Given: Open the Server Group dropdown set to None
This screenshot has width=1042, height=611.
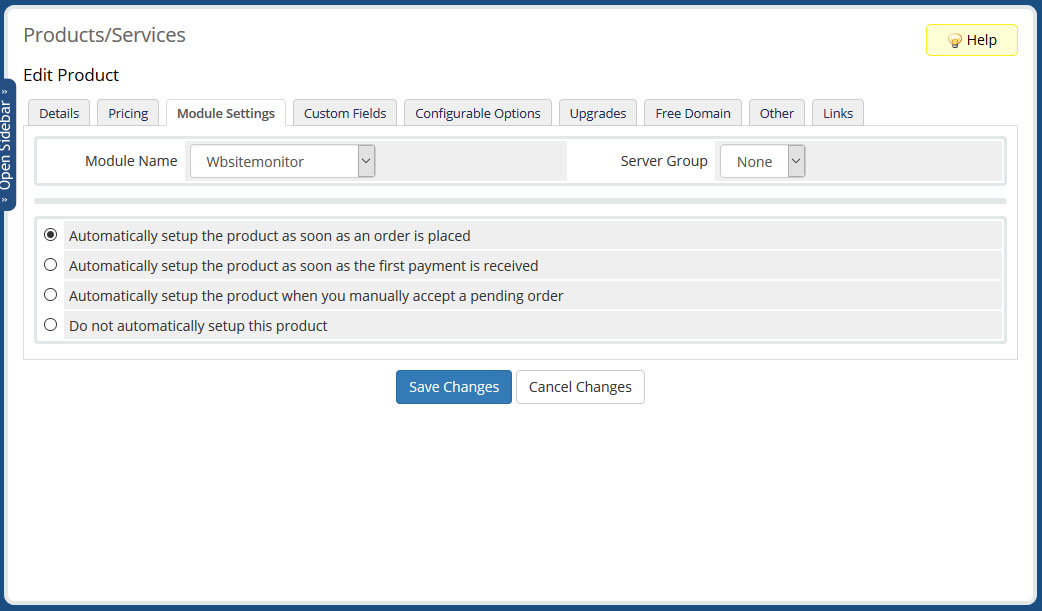Looking at the screenshot, I should pos(762,162).
